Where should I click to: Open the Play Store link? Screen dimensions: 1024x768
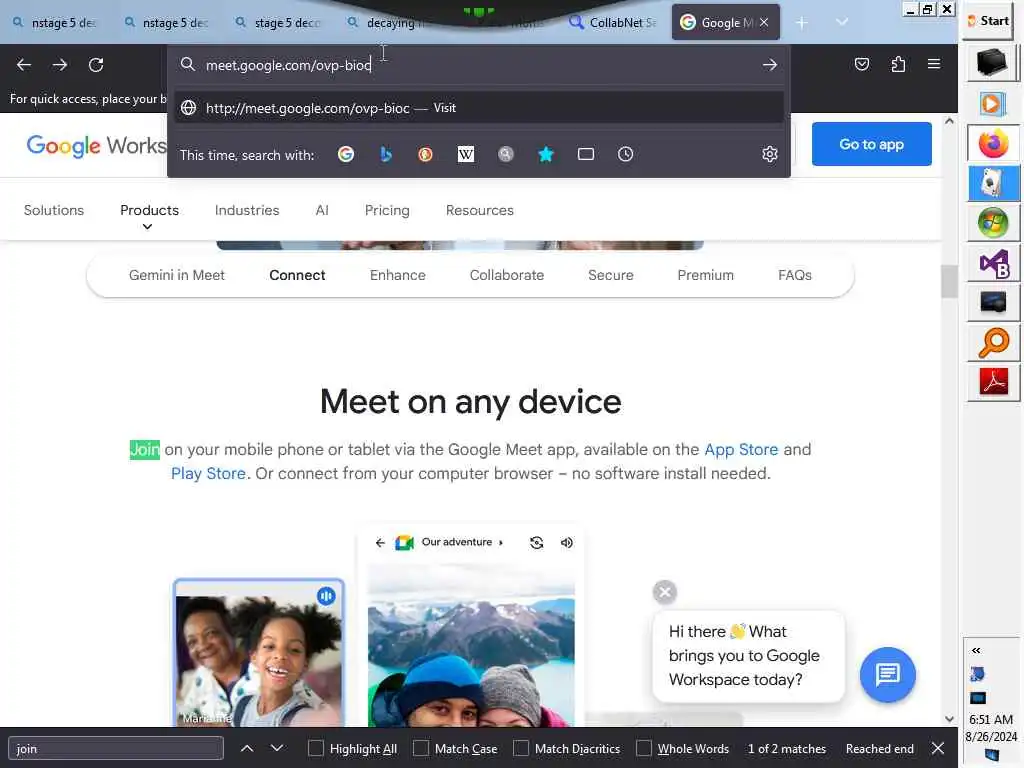pos(208,473)
